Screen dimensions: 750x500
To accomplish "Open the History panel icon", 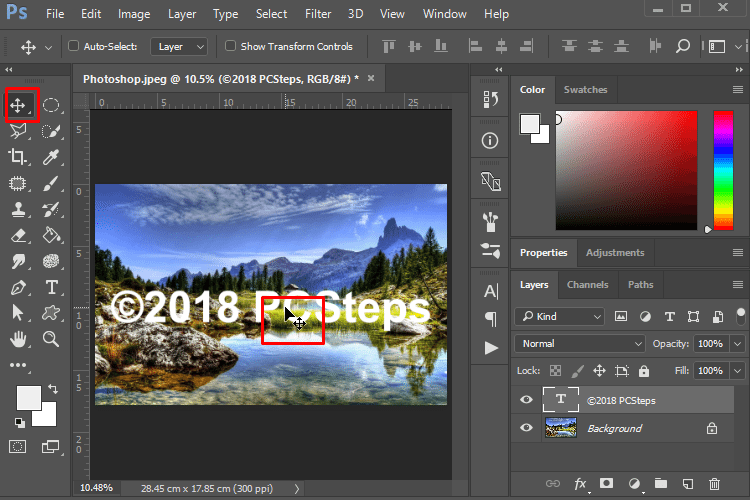I will pos(490,100).
